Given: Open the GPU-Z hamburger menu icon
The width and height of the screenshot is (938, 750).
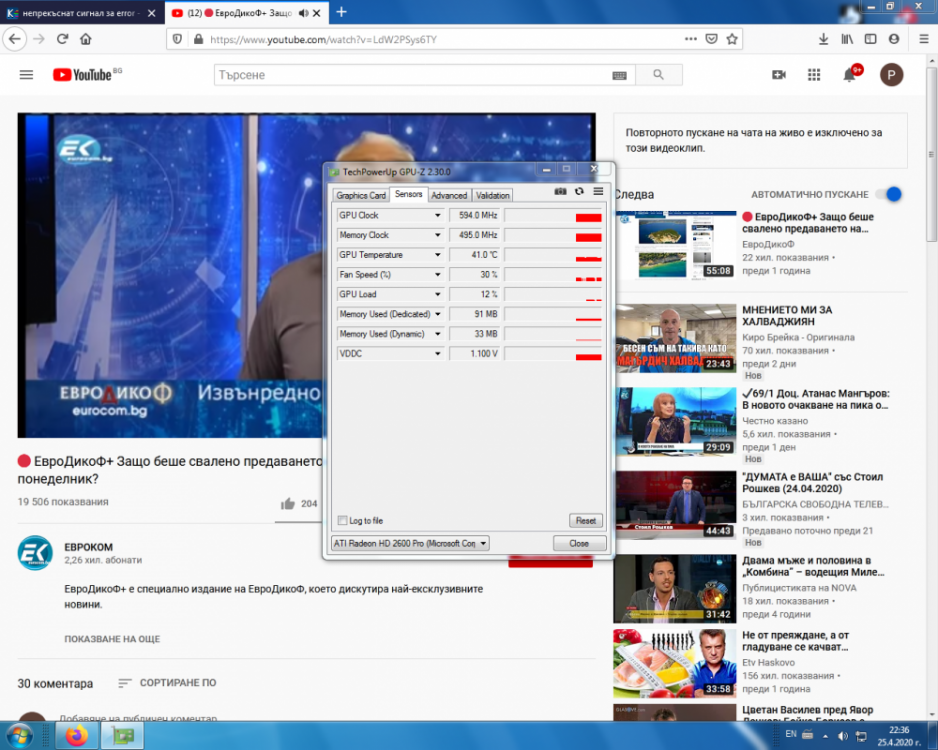Looking at the screenshot, I should pyautogui.click(x=598, y=191).
